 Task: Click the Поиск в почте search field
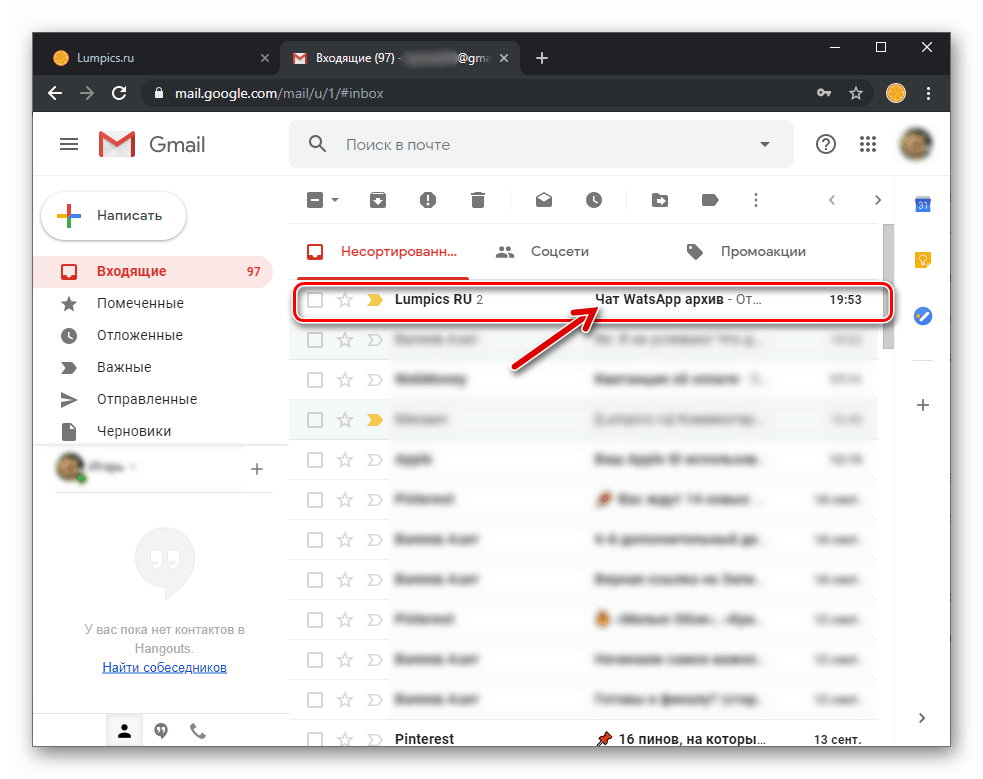[541, 145]
